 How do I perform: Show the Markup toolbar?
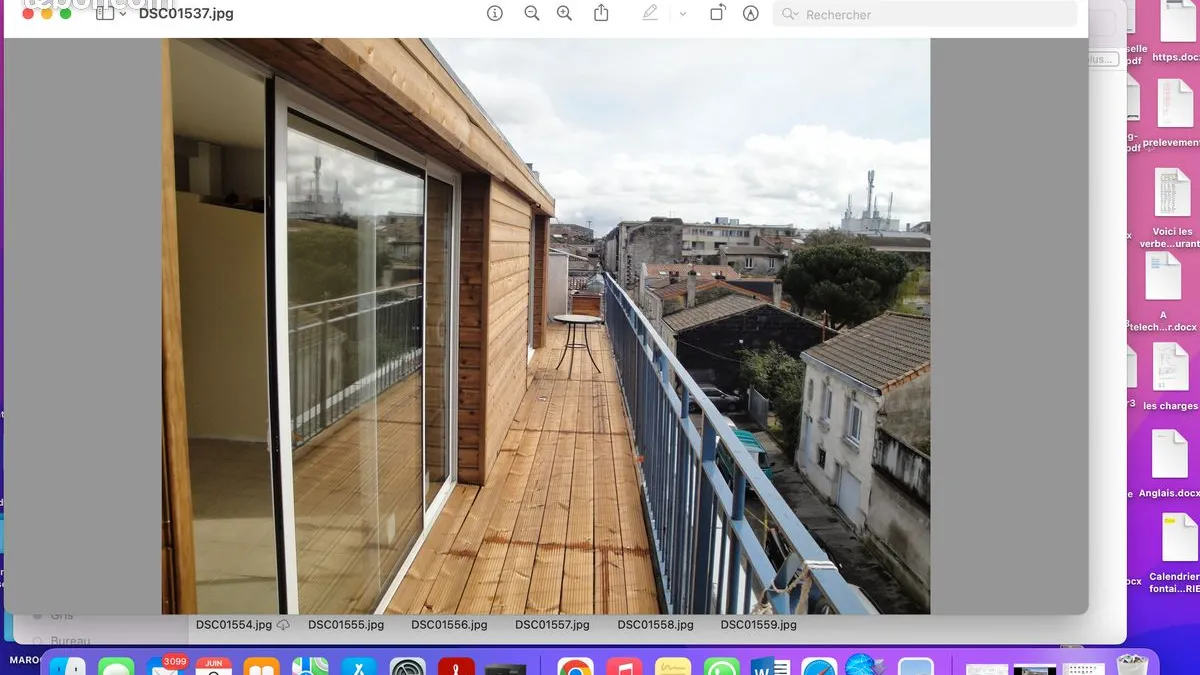(x=751, y=14)
